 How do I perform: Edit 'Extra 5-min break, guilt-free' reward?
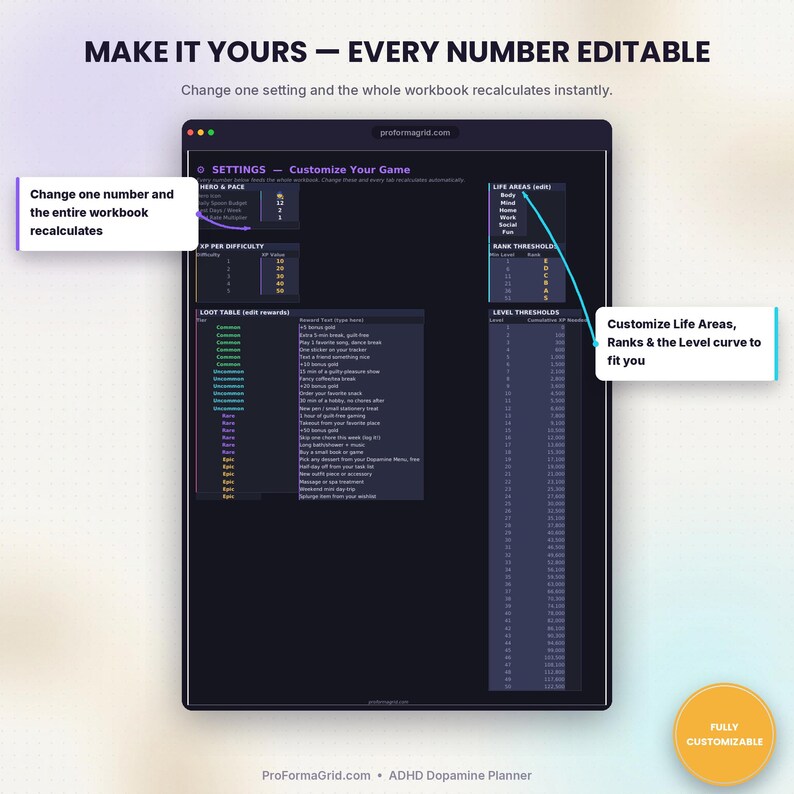coord(361,335)
